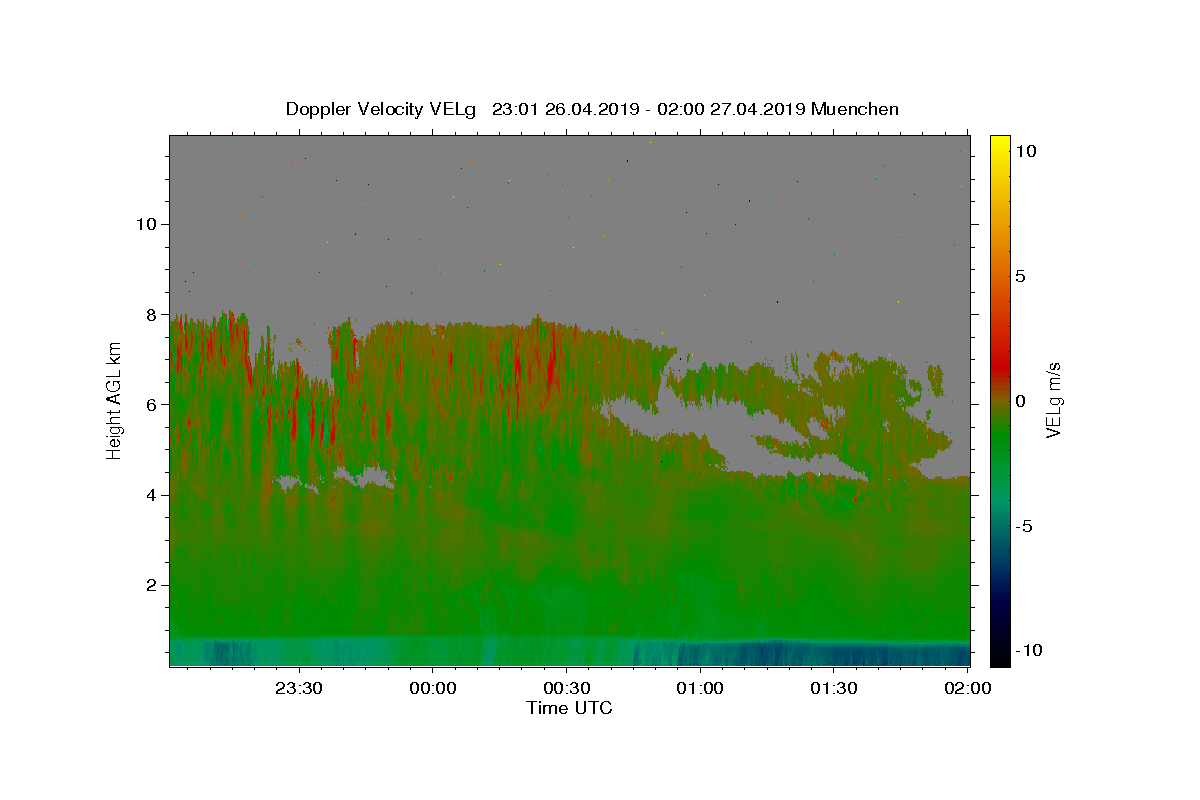Click the height tick label 4
The width and height of the screenshot is (1200, 800).
152,494
